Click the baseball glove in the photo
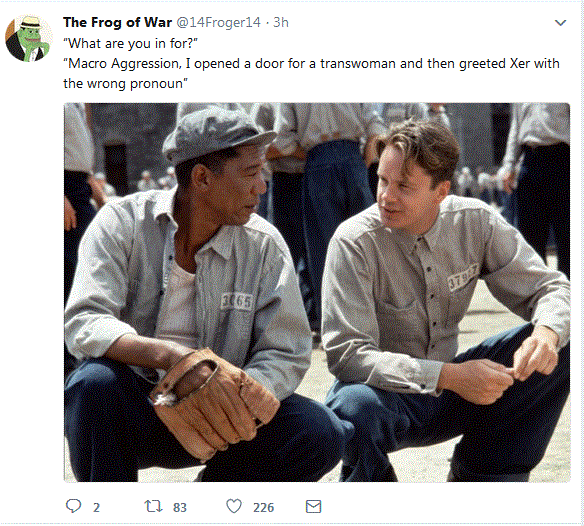The image size is (584, 526). 212,402
